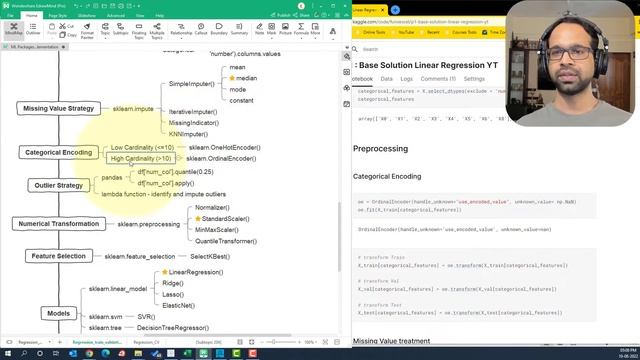This screenshot has width=640, height=360.
Task: Select the Models node
Action: point(58,313)
